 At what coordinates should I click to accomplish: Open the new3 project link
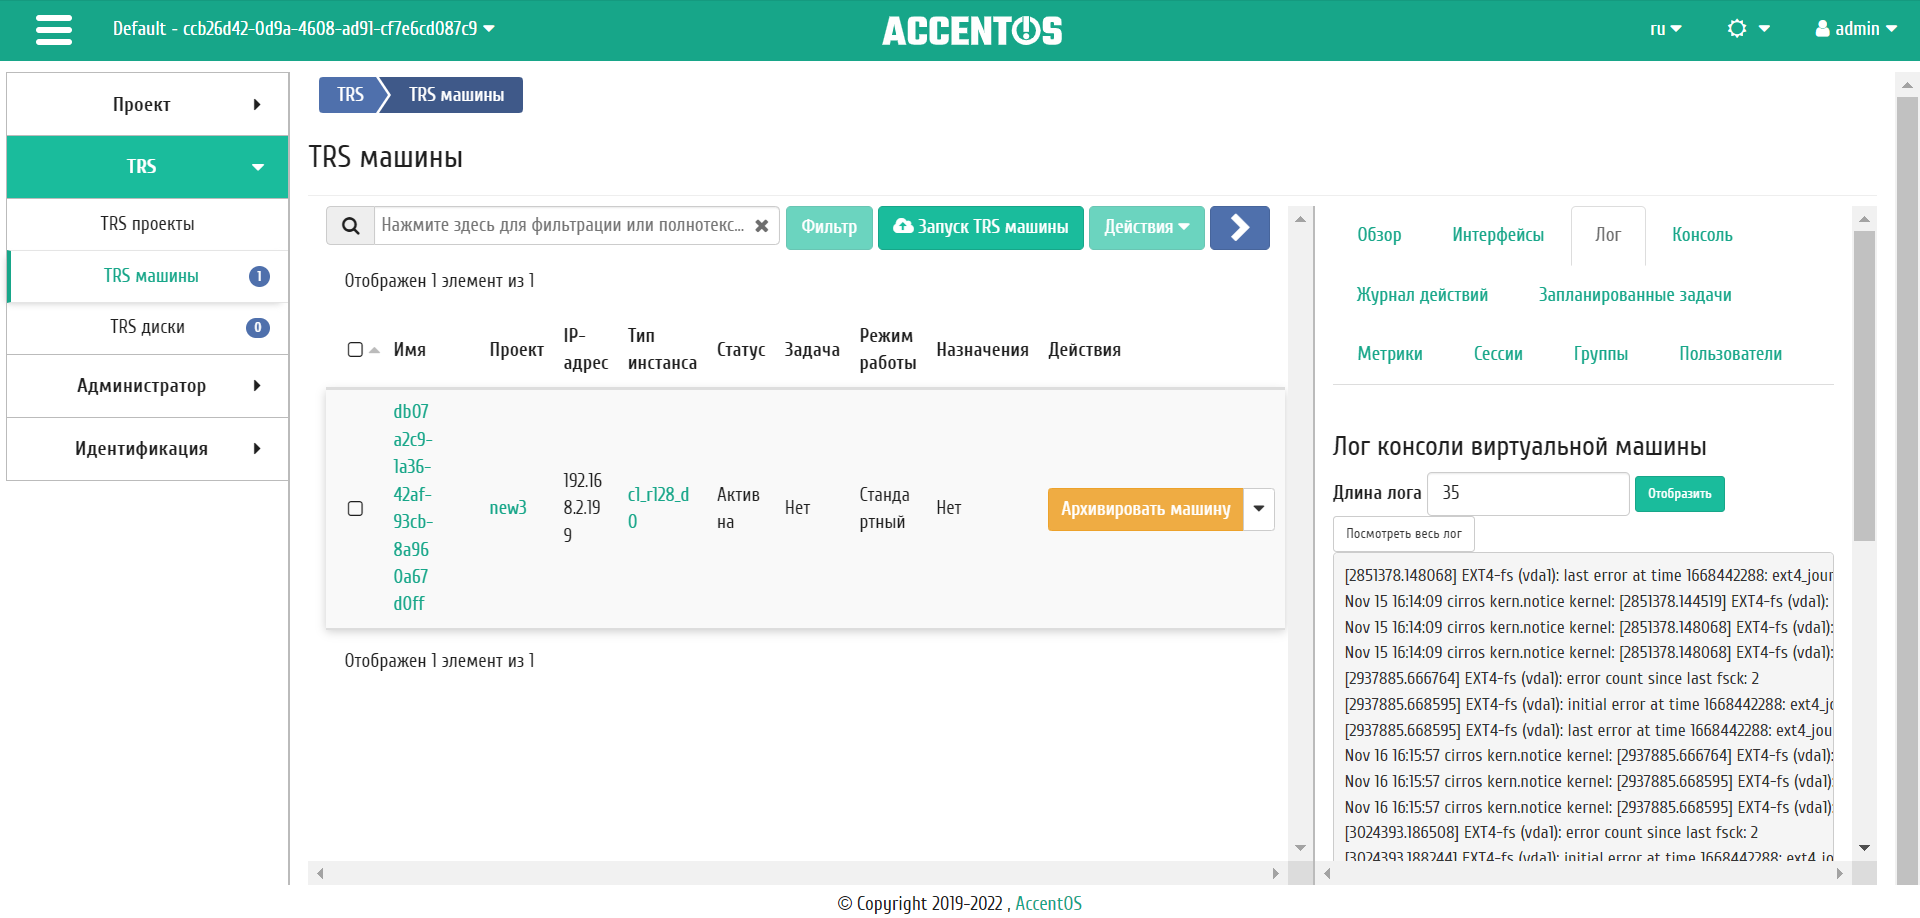507,507
